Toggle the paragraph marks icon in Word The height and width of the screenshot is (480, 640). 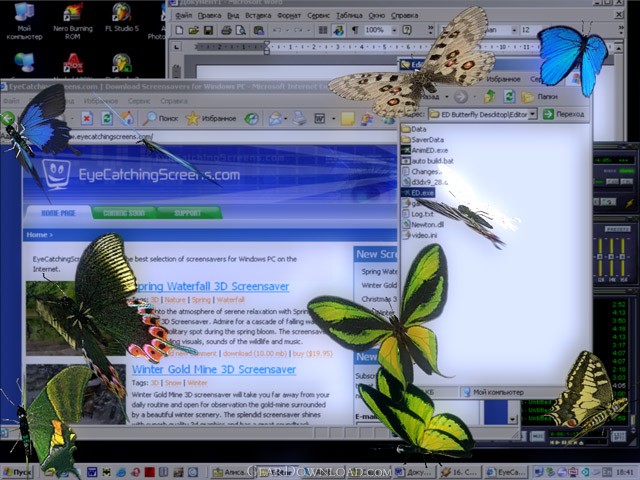point(355,30)
